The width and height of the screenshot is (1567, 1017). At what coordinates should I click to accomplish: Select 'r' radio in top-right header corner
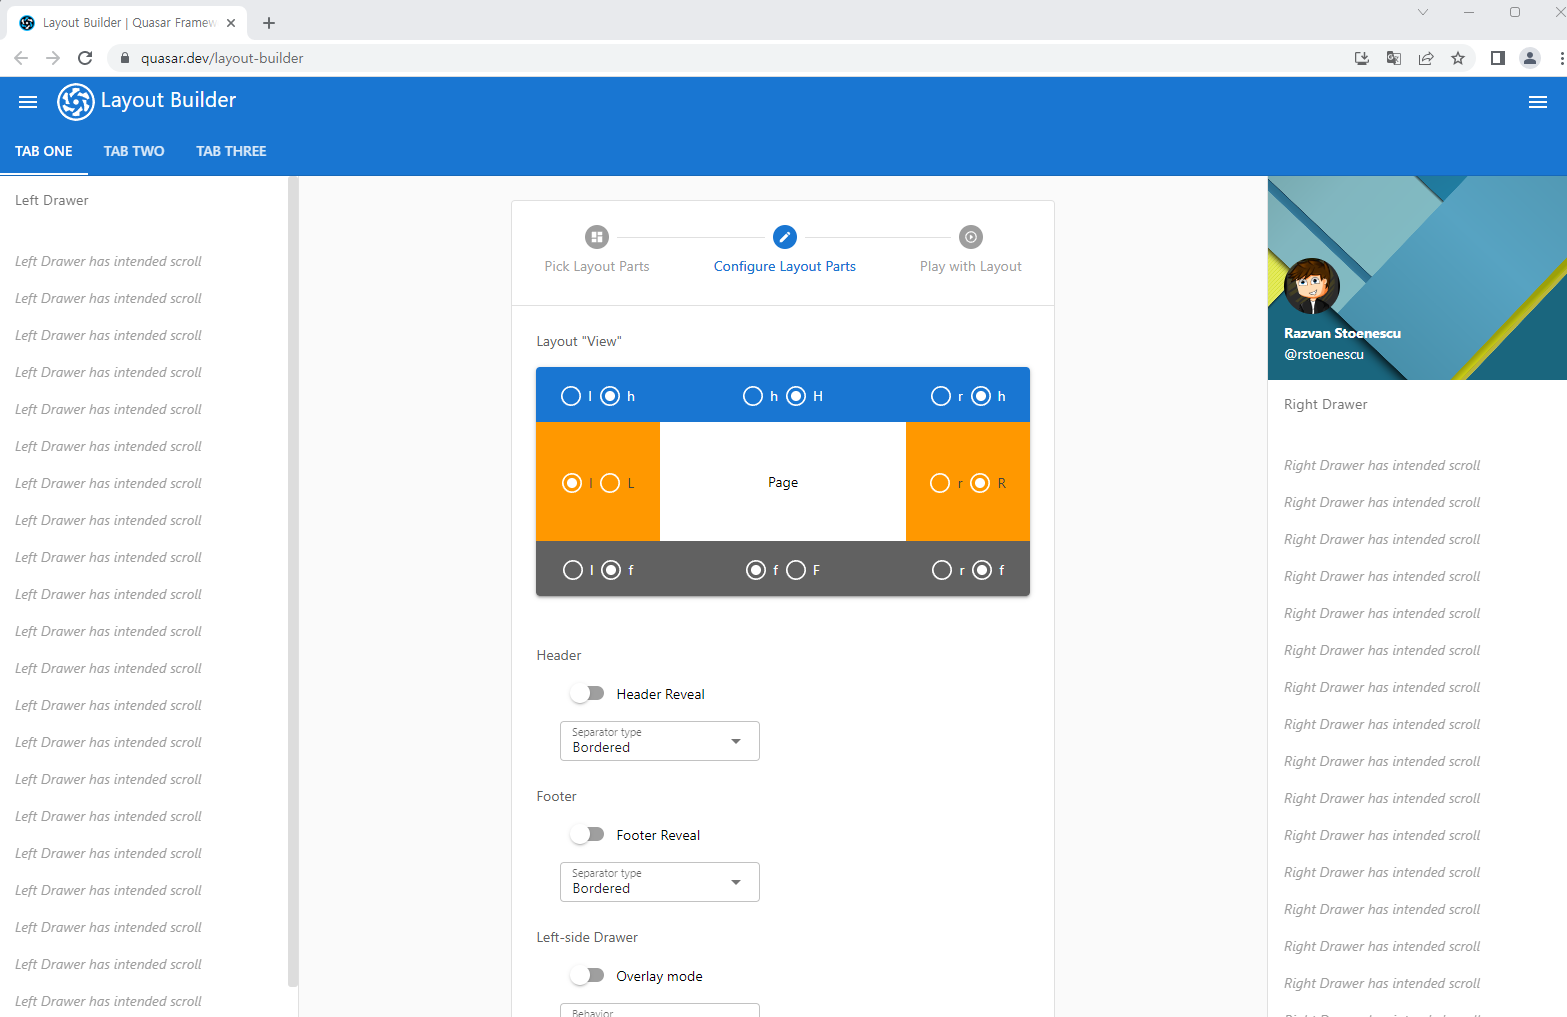(x=941, y=396)
